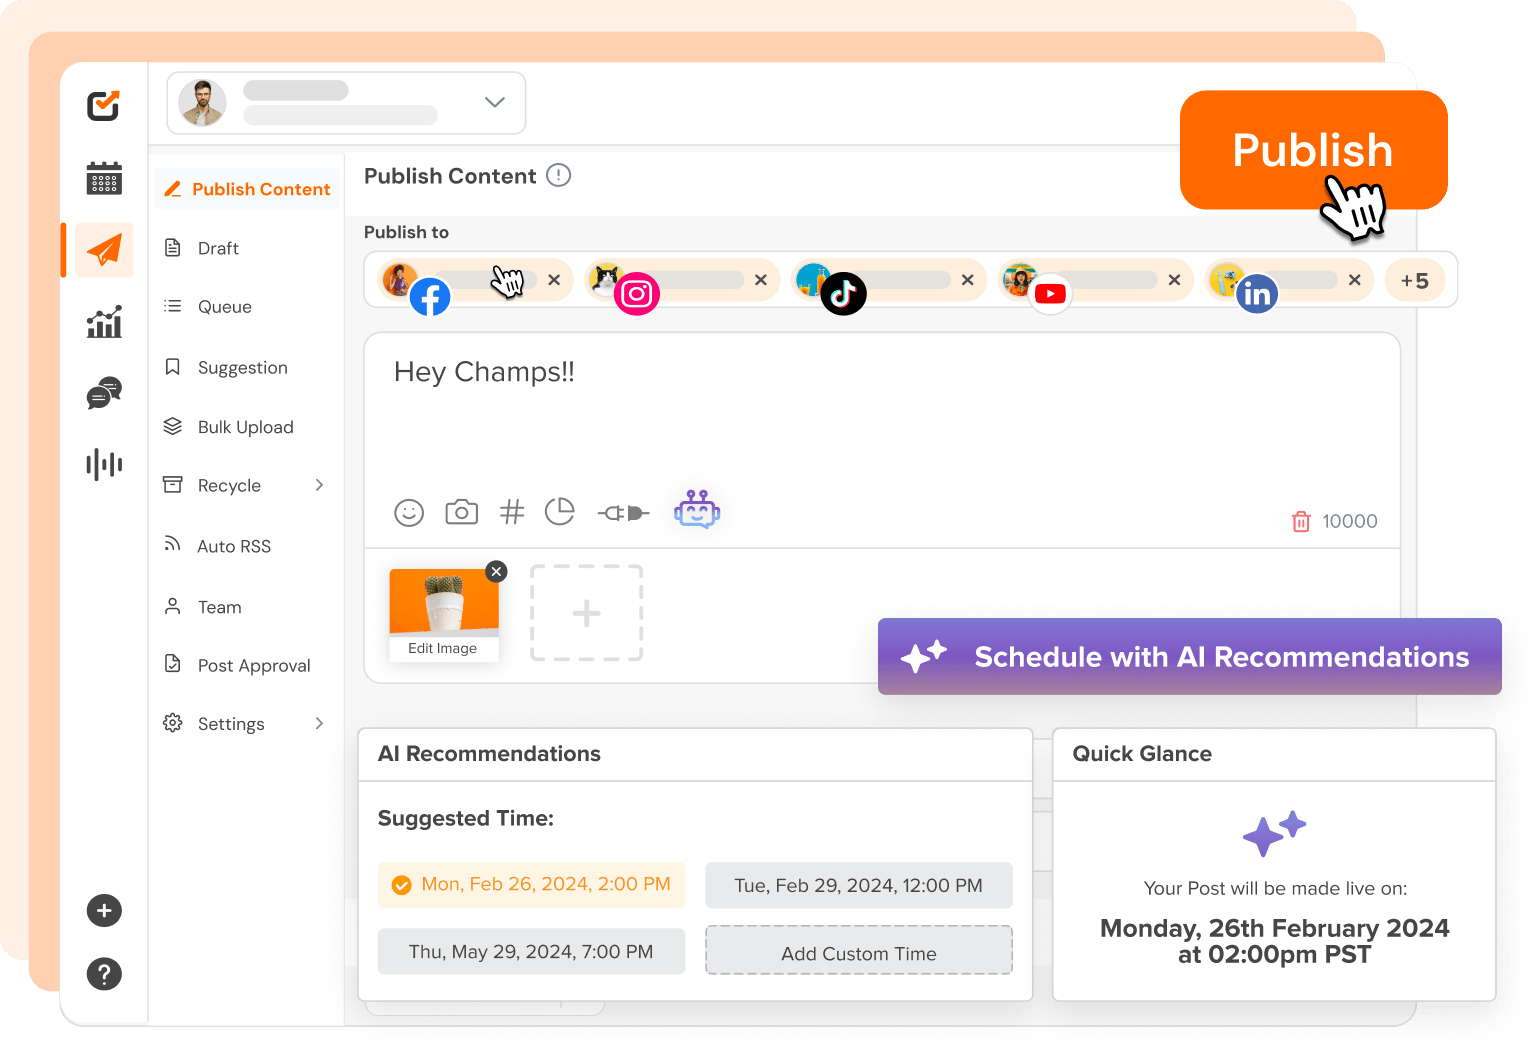Open the Calendar icon in the left sidebar
Viewport: 1538px width, 1050px height.
coord(103,179)
